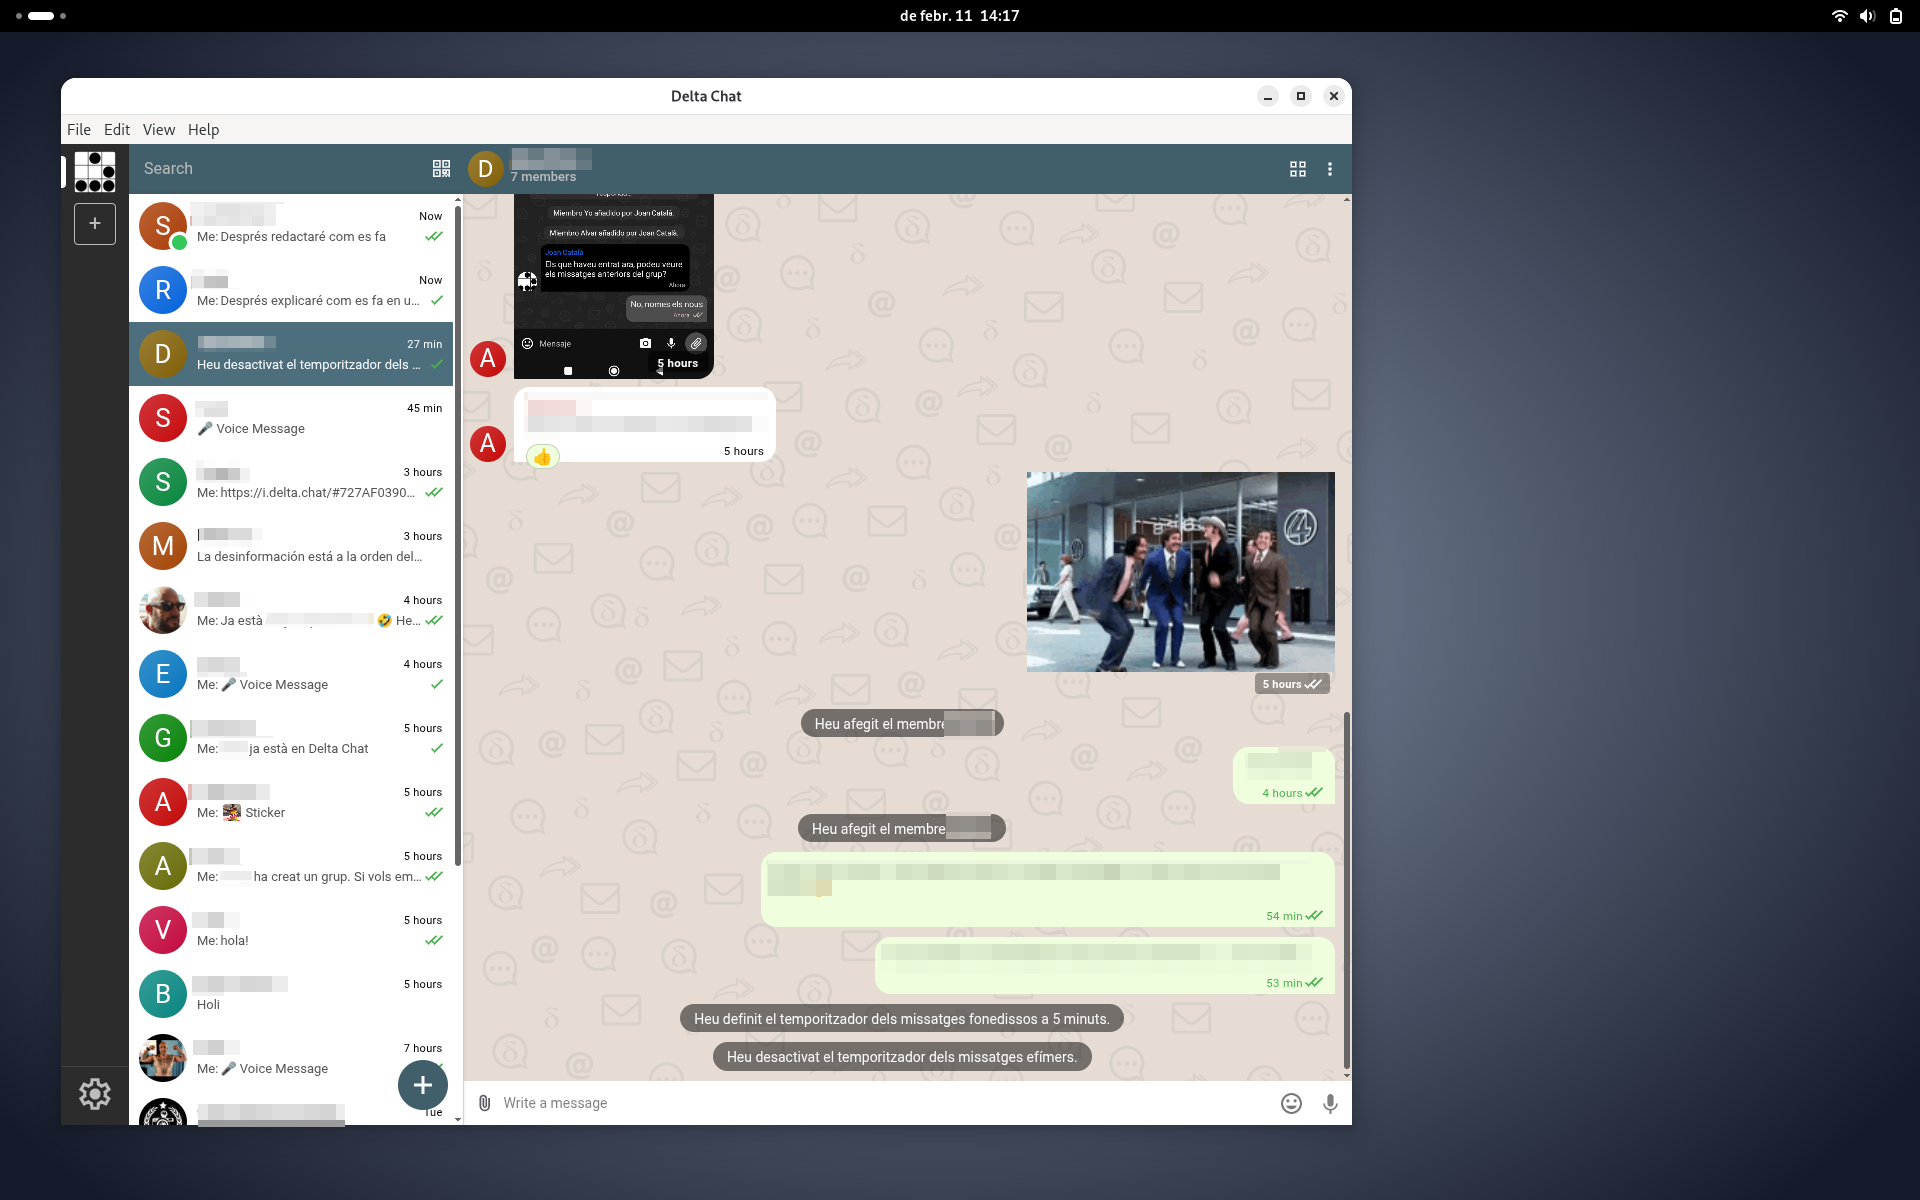Add another account with the sidebar plus button
Viewport: 1920px width, 1200px height.
(x=95, y=223)
